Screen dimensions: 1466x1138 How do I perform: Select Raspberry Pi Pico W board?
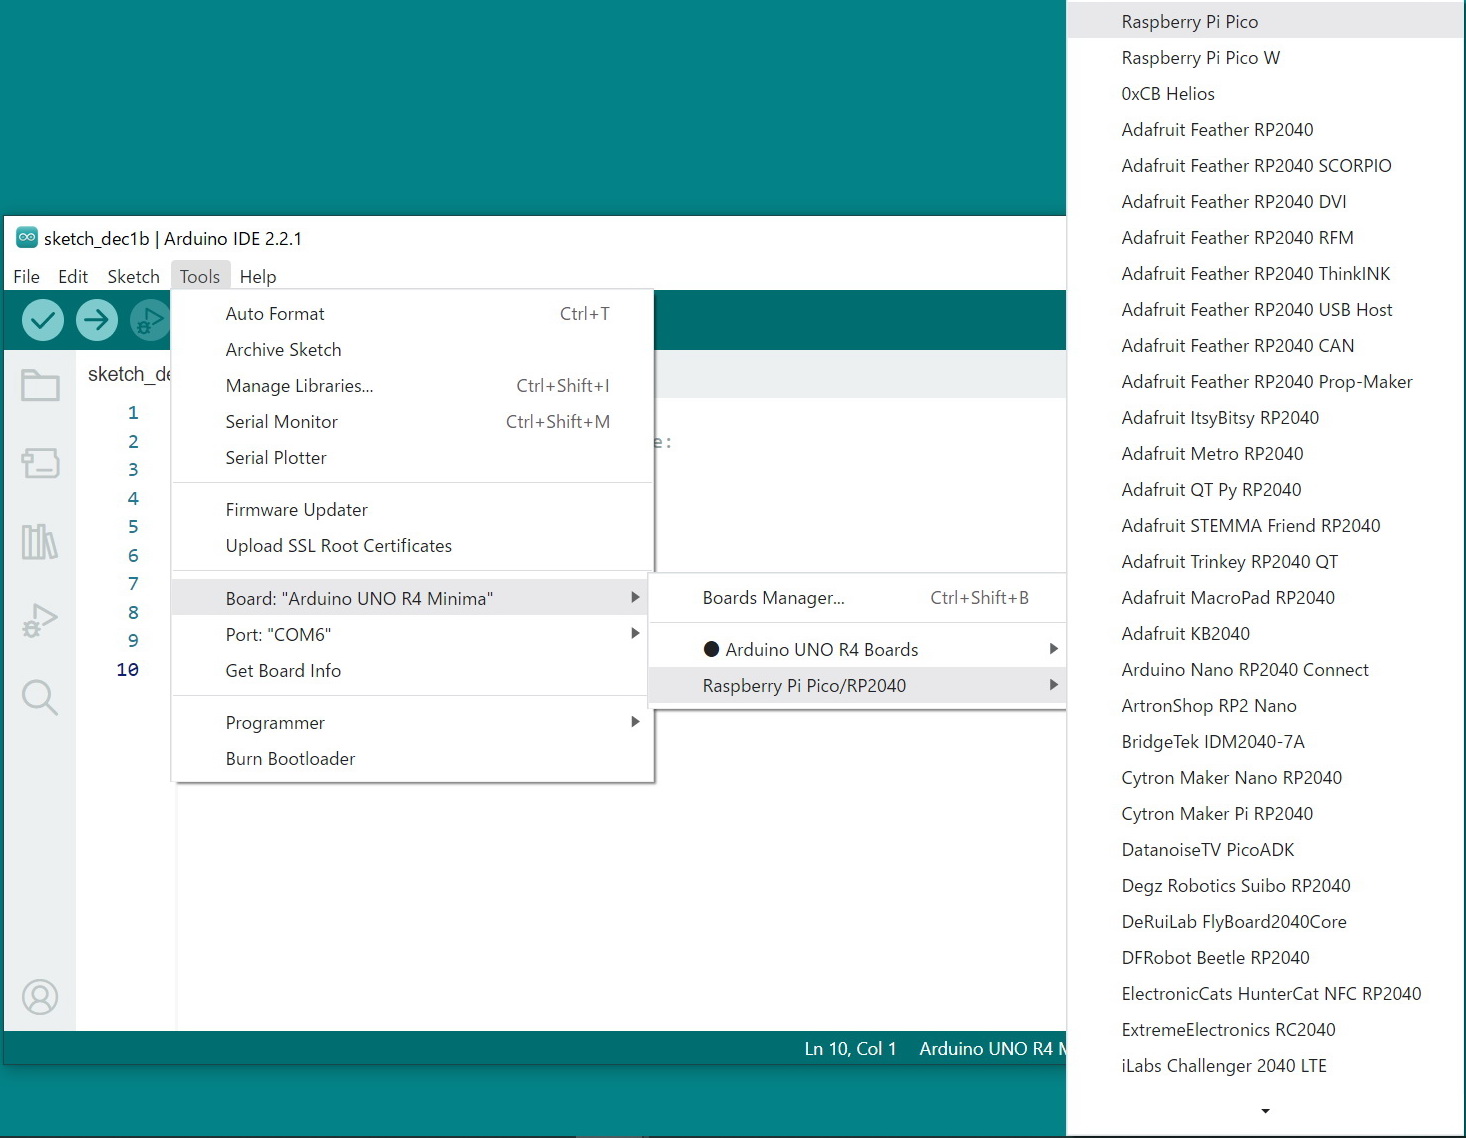(x=1265, y=58)
